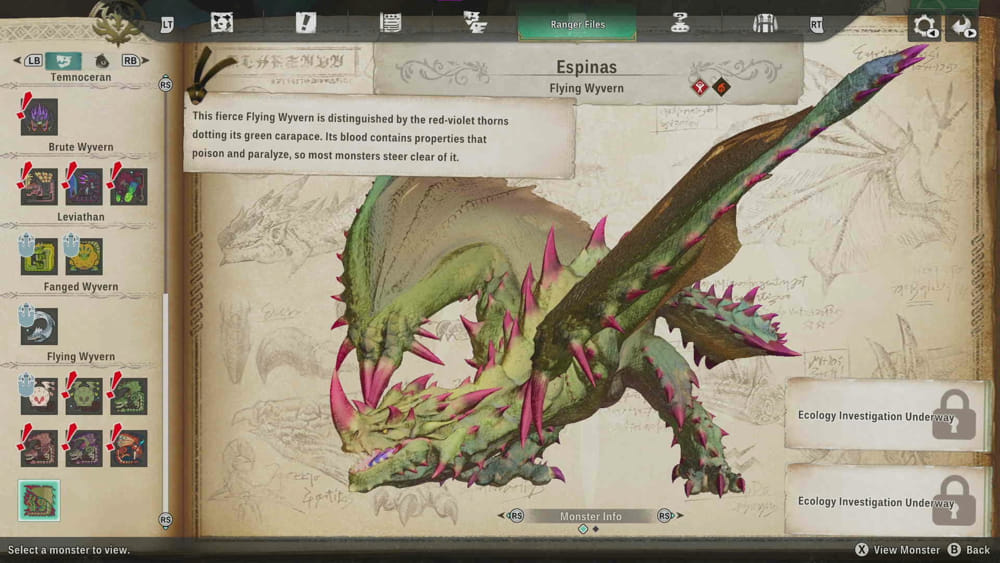The image size is (1000, 563).
Task: Select the highlighted monster list category toggle
Action: [63, 61]
